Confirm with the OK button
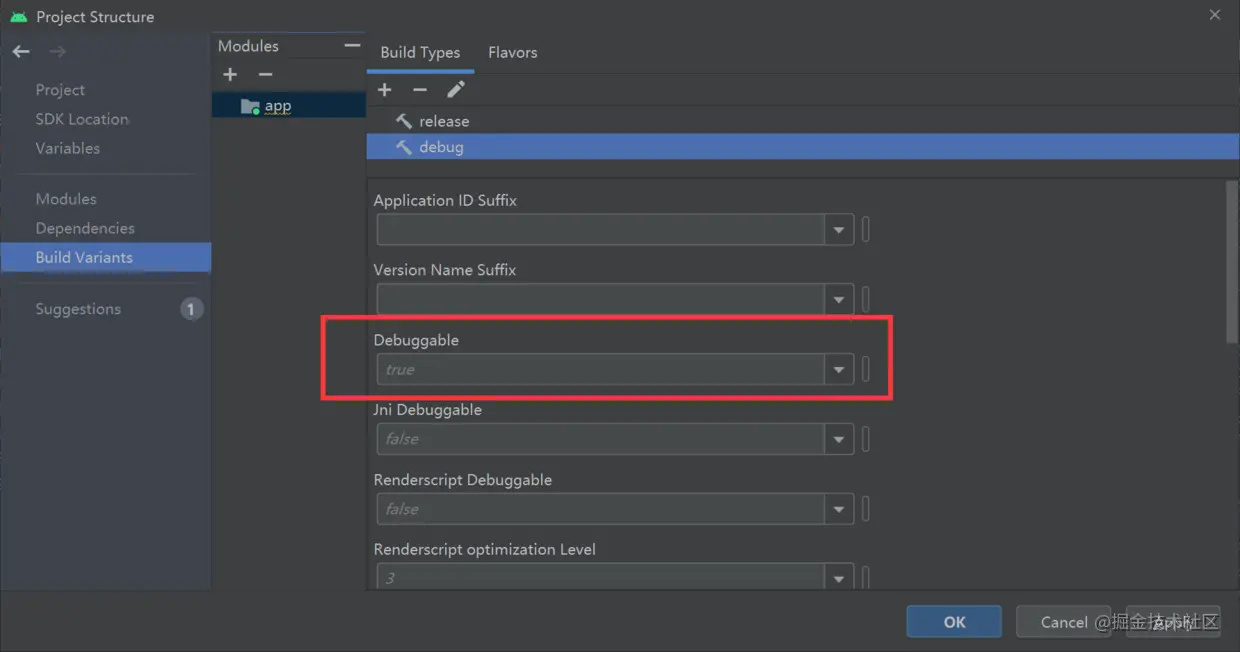Image resolution: width=1240 pixels, height=652 pixels. click(x=954, y=622)
